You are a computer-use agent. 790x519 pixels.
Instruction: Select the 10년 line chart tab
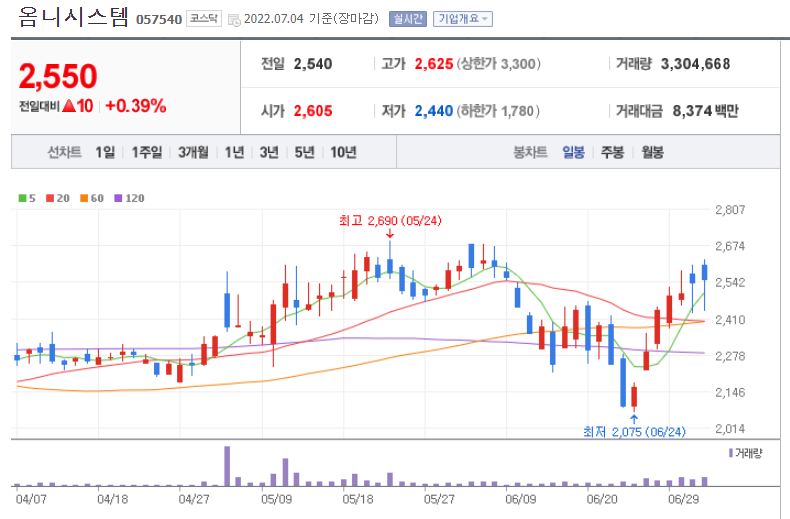point(343,152)
